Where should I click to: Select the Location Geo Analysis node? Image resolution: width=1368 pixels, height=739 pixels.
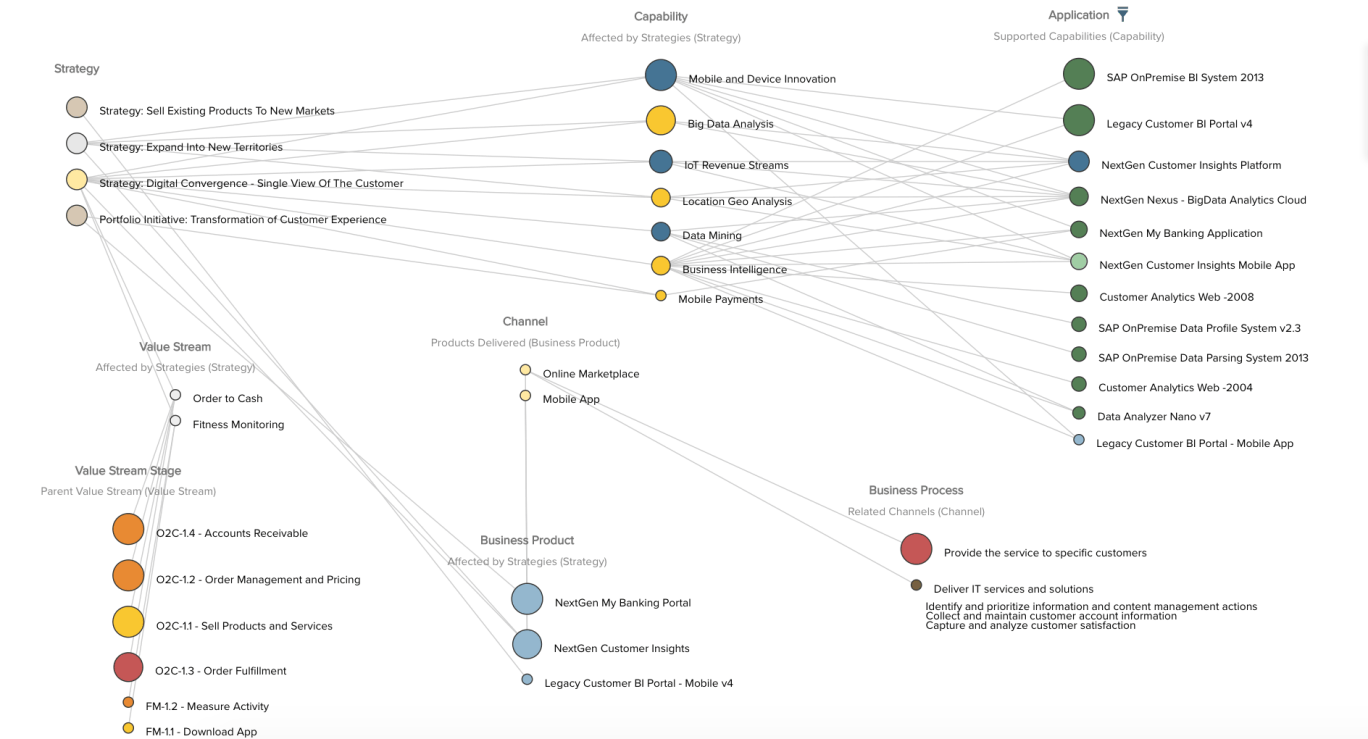tap(661, 198)
